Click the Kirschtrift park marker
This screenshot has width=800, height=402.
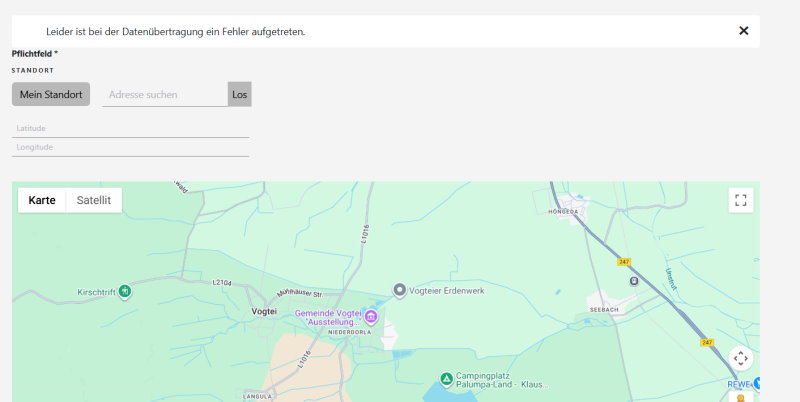pyautogui.click(x=124, y=291)
